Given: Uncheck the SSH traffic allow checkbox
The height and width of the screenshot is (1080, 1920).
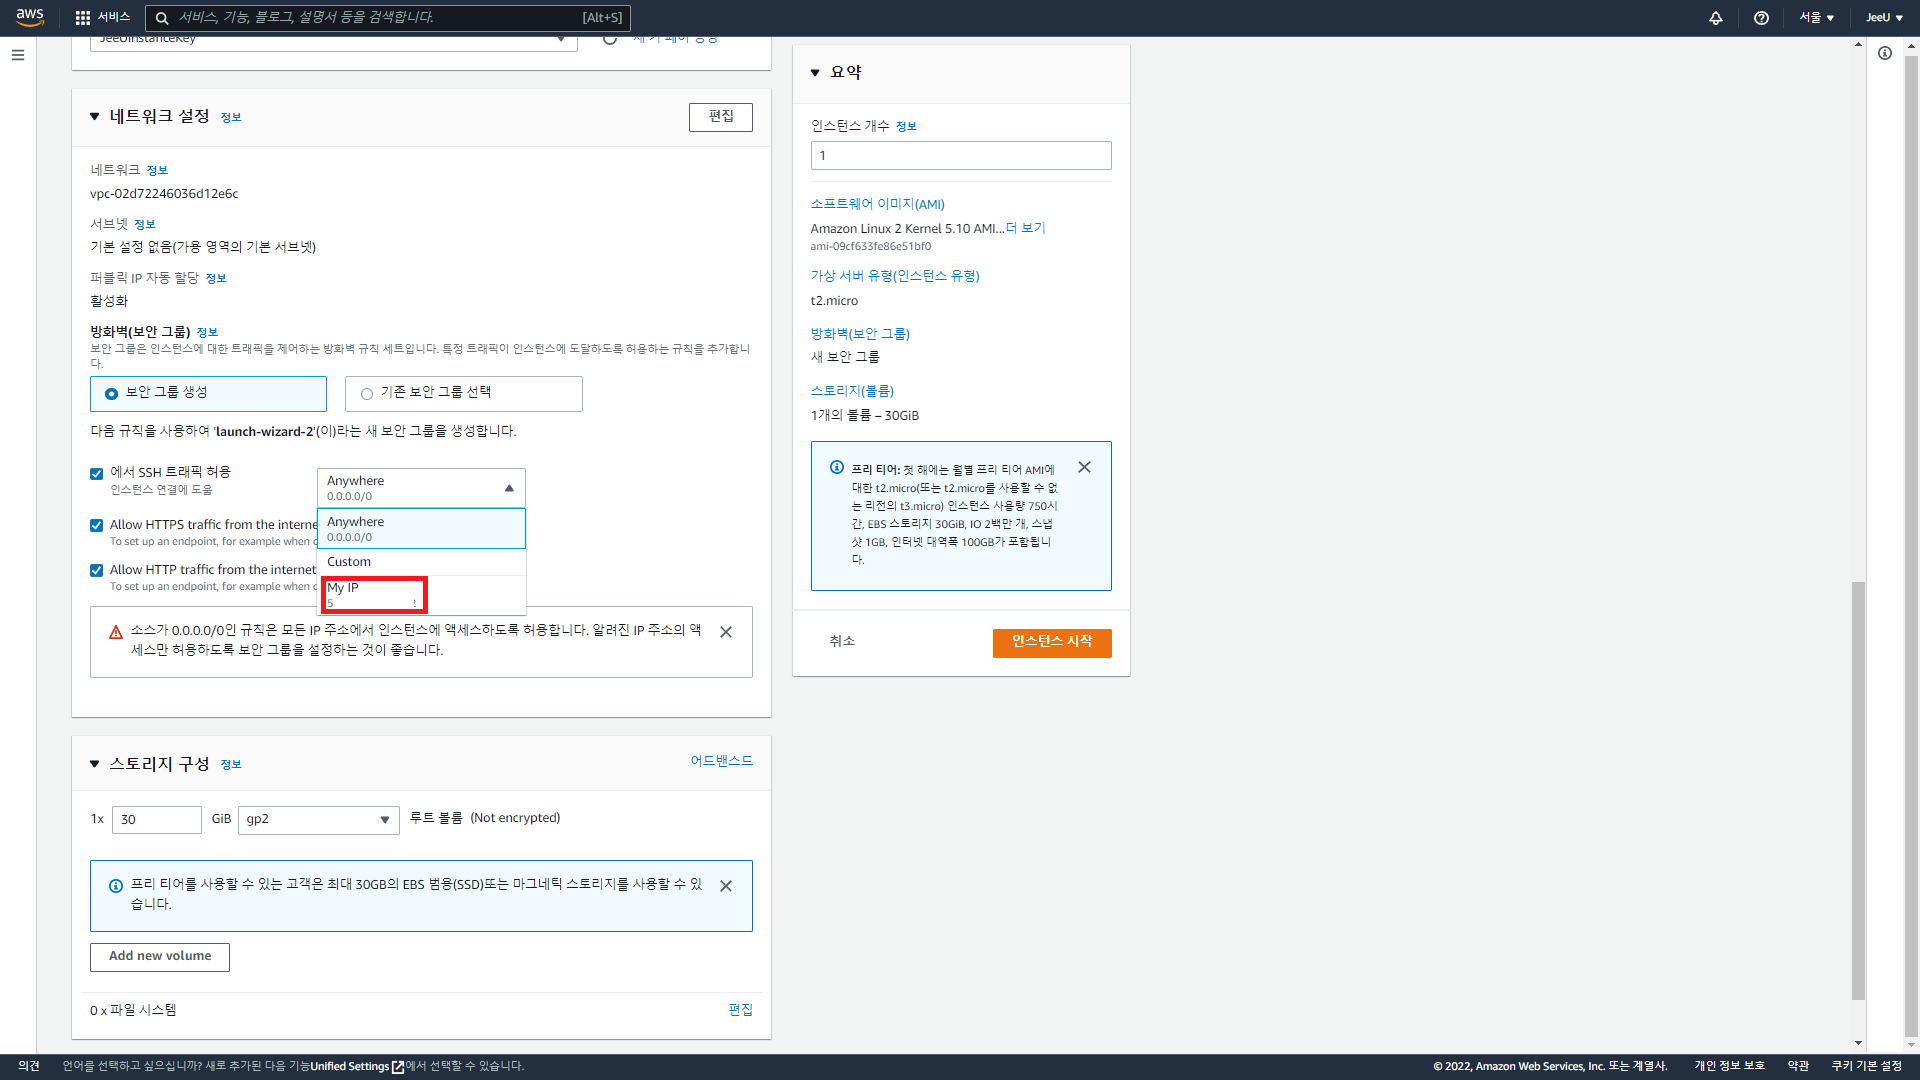Looking at the screenshot, I should point(97,474).
